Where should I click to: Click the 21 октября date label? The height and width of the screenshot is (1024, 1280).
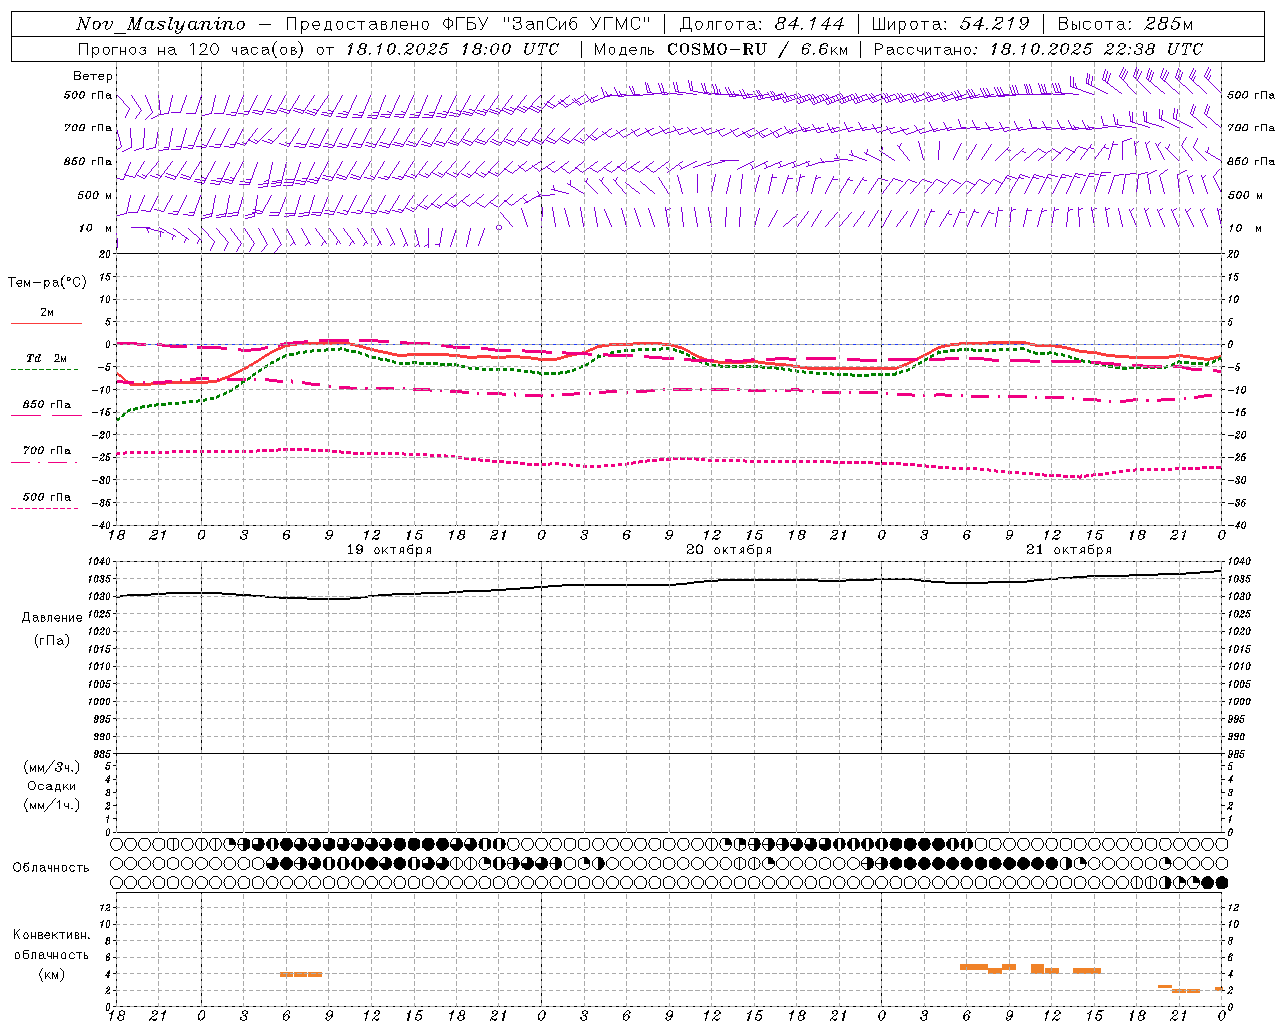[x=1069, y=550]
